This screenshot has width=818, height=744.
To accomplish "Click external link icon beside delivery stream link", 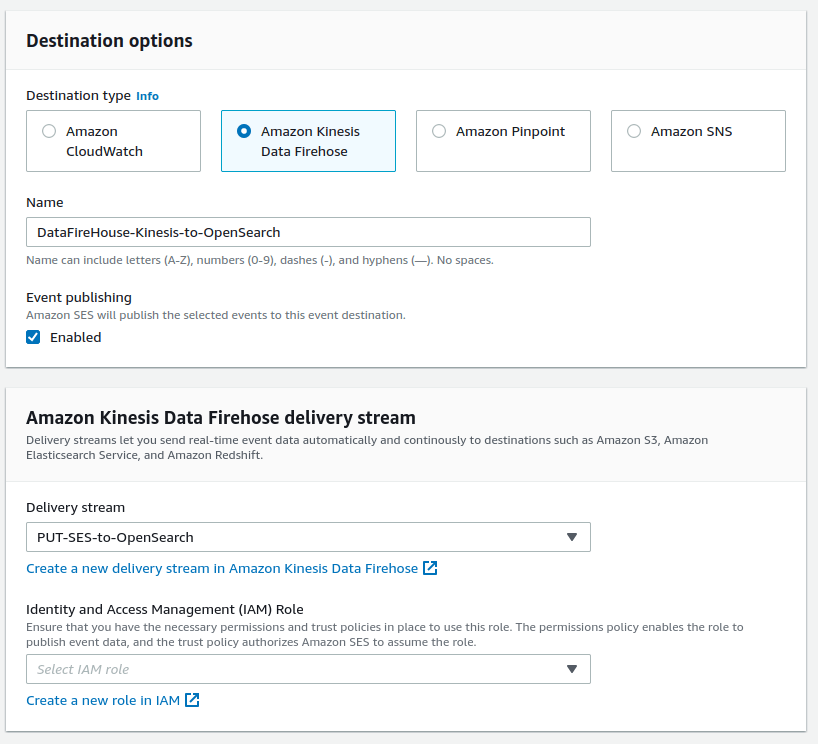I will click(430, 568).
